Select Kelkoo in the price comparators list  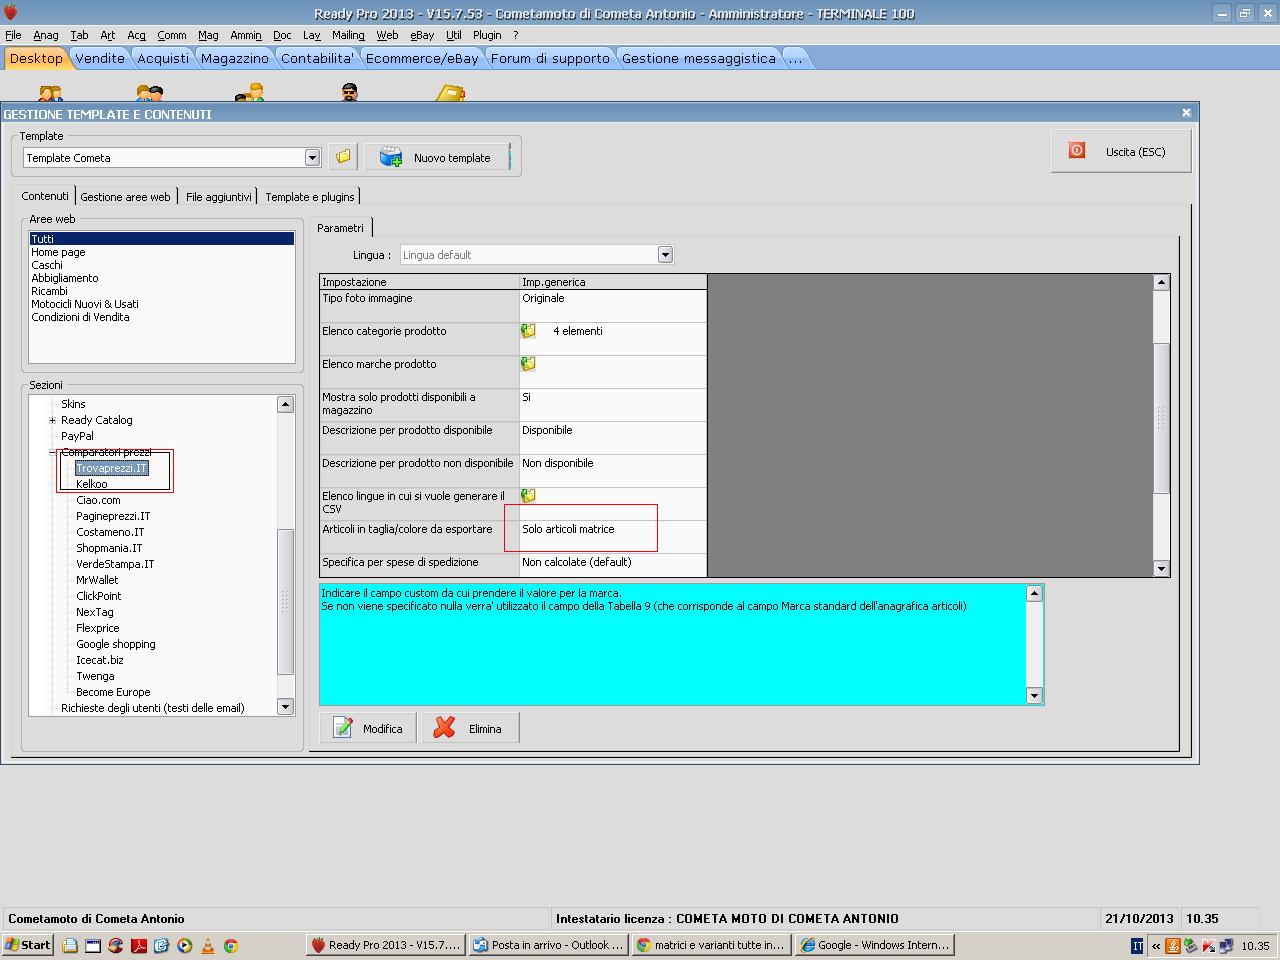coord(92,484)
